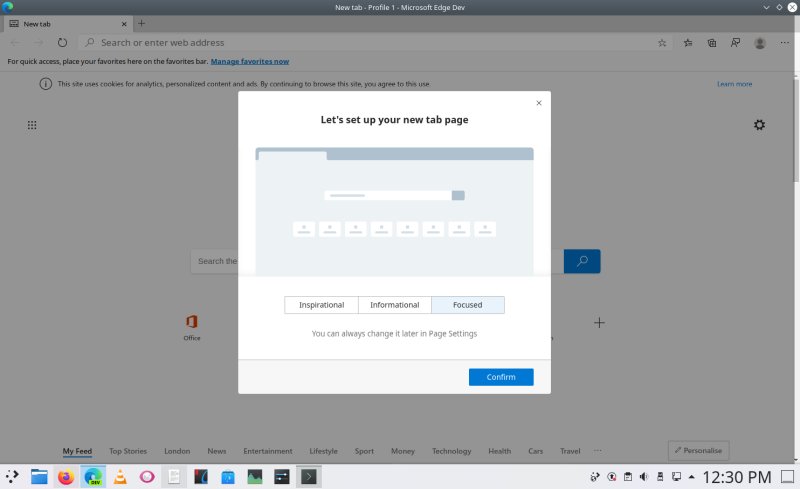Select the Inspirational layout option
800x489 pixels.
[321, 305]
